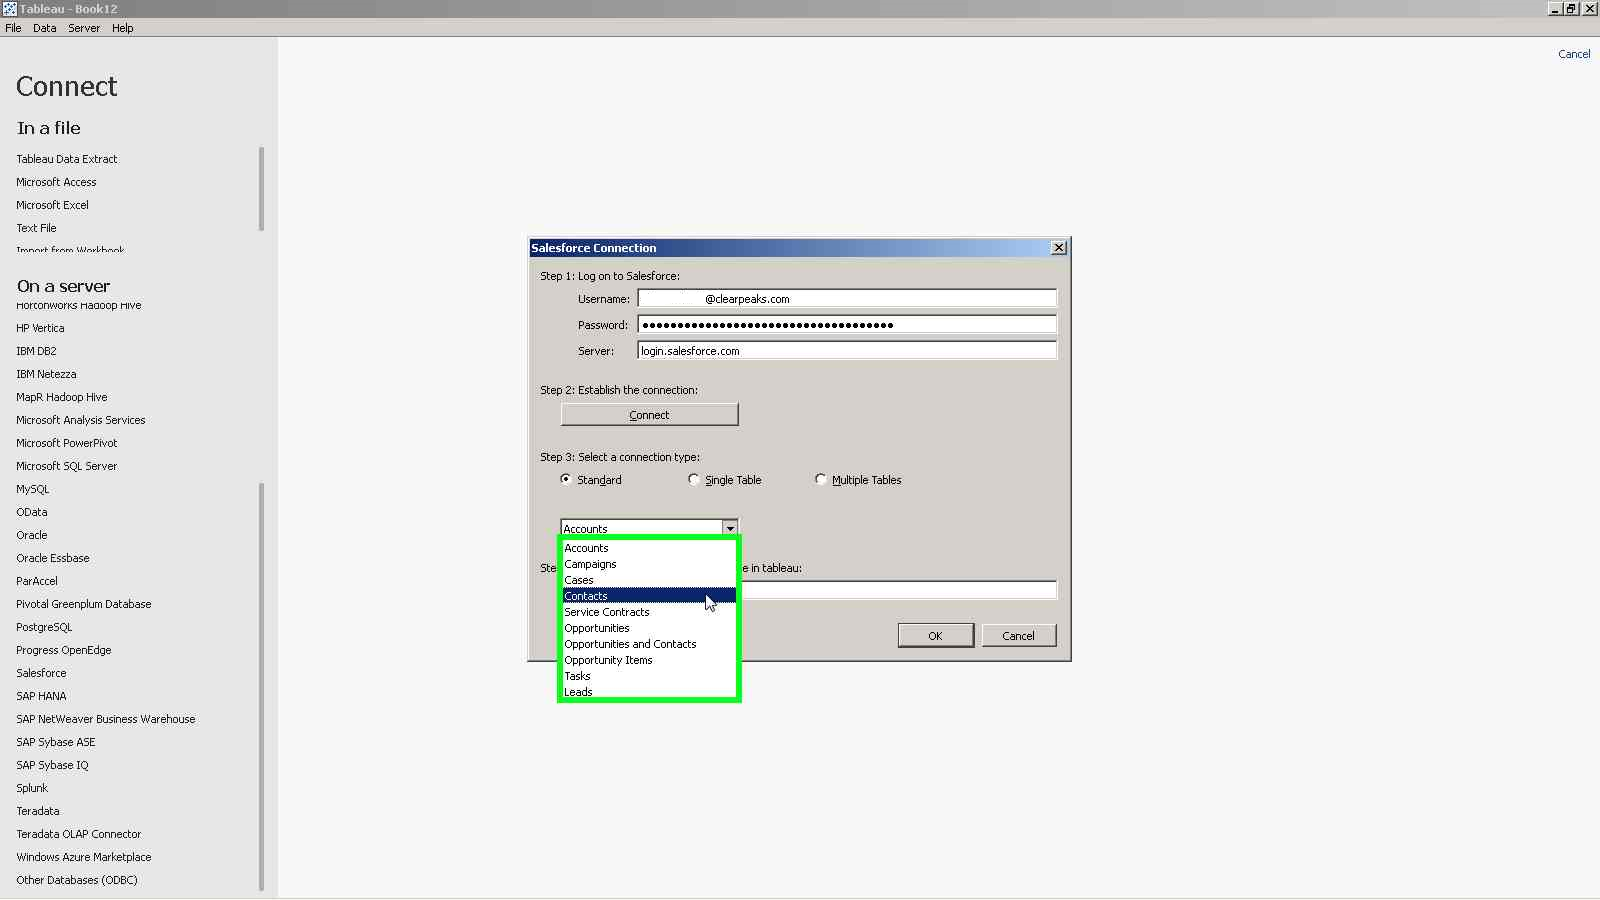Viewport: 1600px width, 900px height.
Task: Select Leads from the dropdown list
Action: (x=649, y=692)
